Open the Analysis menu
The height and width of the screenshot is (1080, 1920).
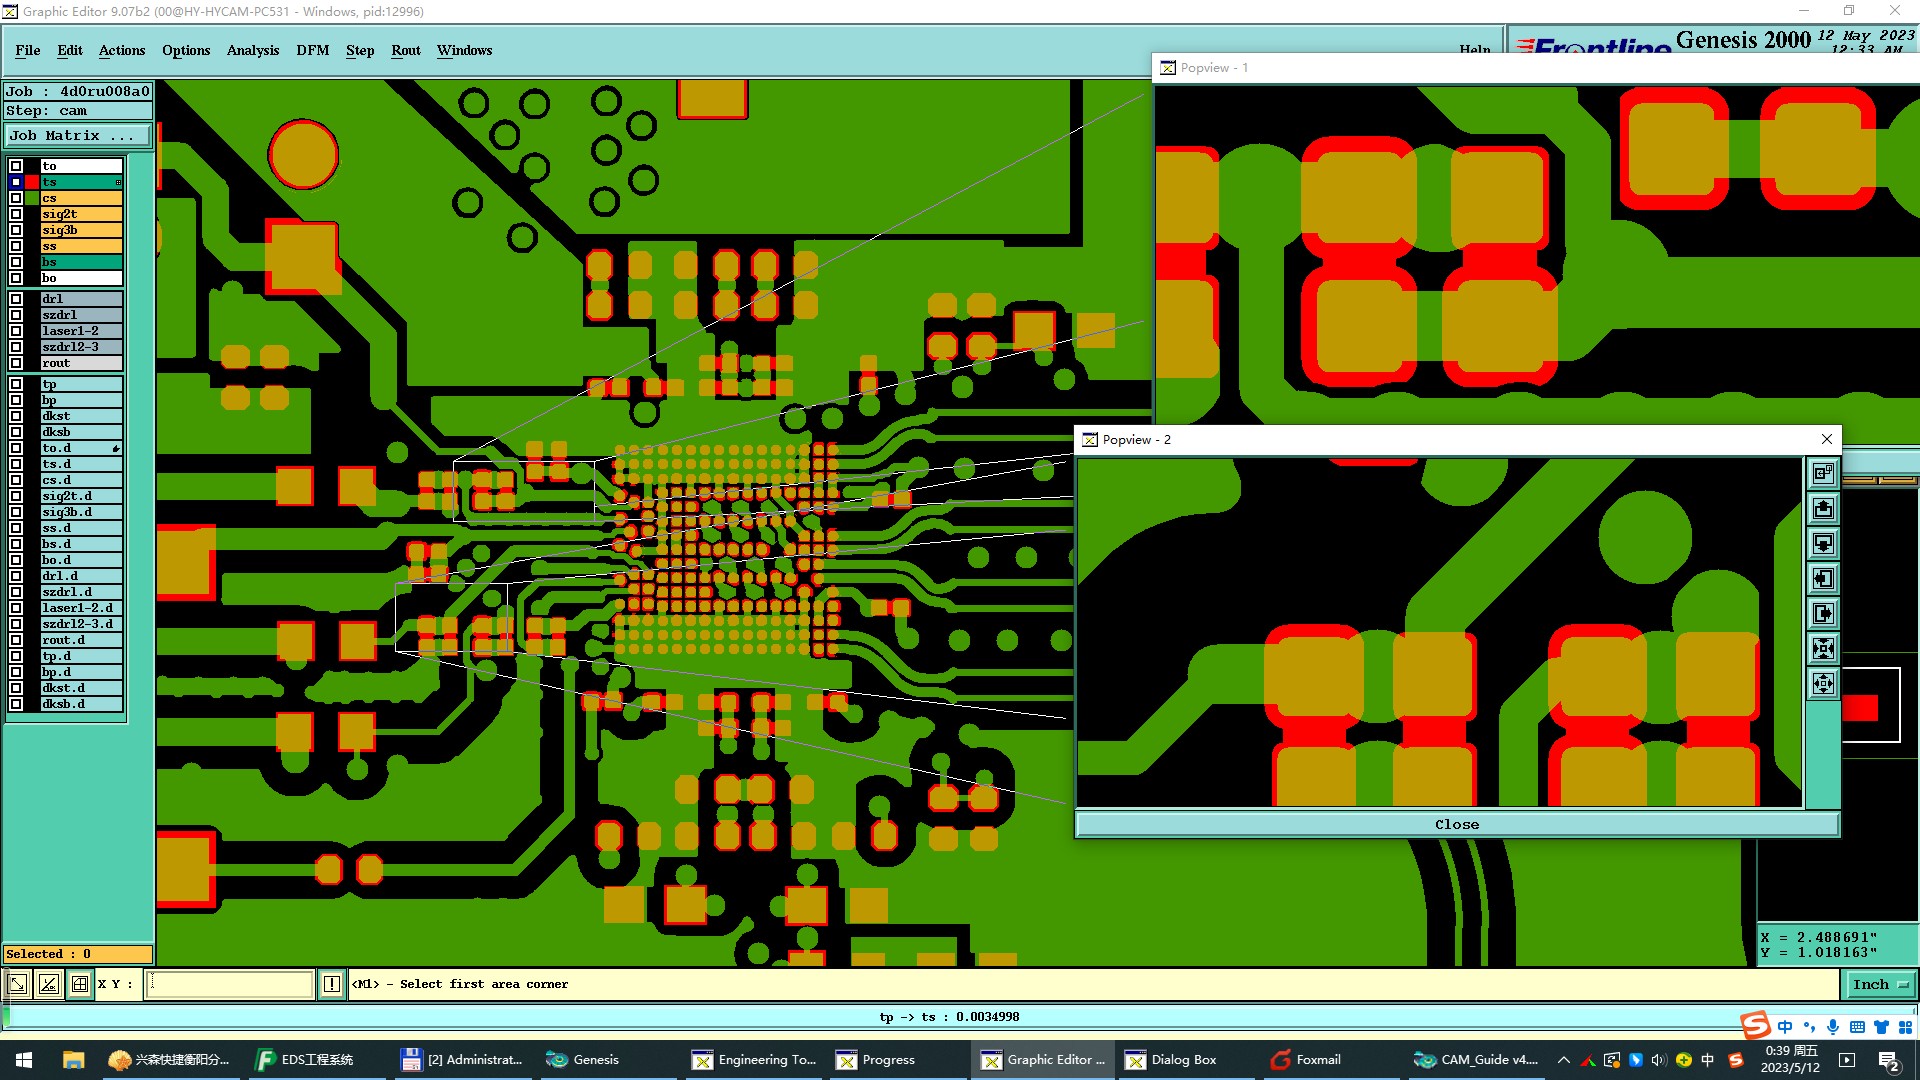[x=252, y=50]
